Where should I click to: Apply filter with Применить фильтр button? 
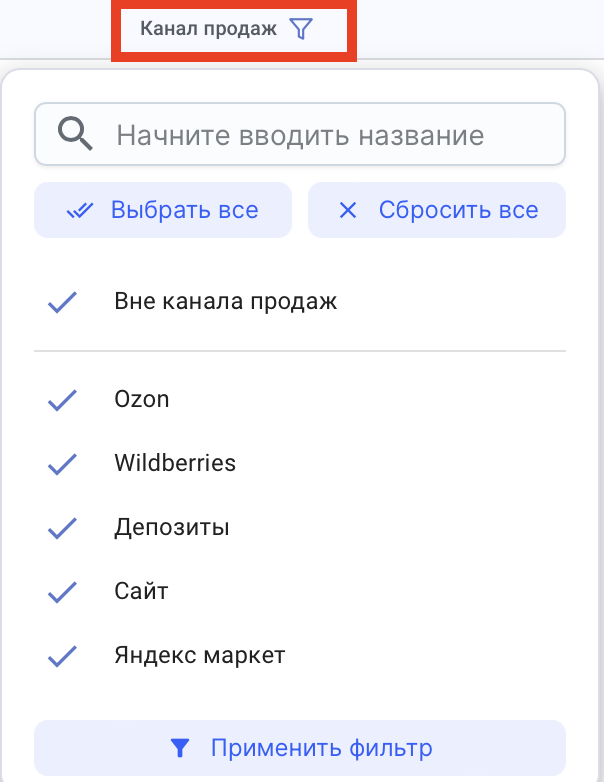[x=300, y=747]
